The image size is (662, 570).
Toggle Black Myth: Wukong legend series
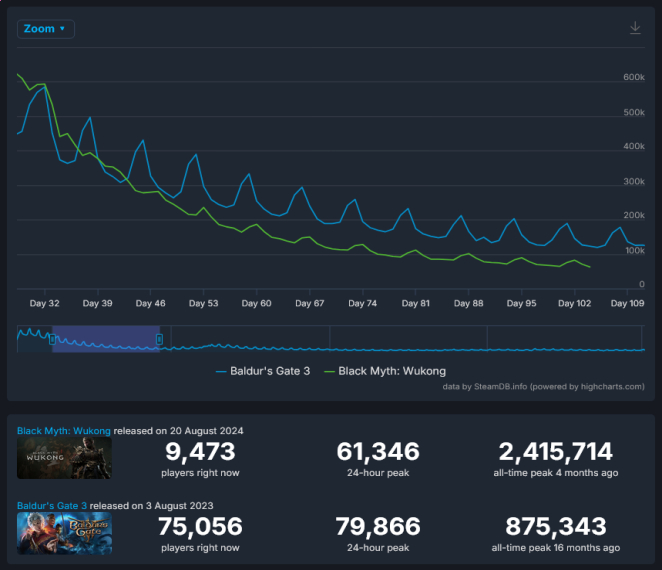pos(385,371)
